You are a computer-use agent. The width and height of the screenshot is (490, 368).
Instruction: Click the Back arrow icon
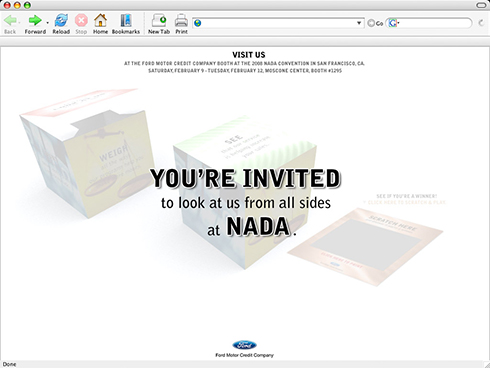[x=10, y=21]
